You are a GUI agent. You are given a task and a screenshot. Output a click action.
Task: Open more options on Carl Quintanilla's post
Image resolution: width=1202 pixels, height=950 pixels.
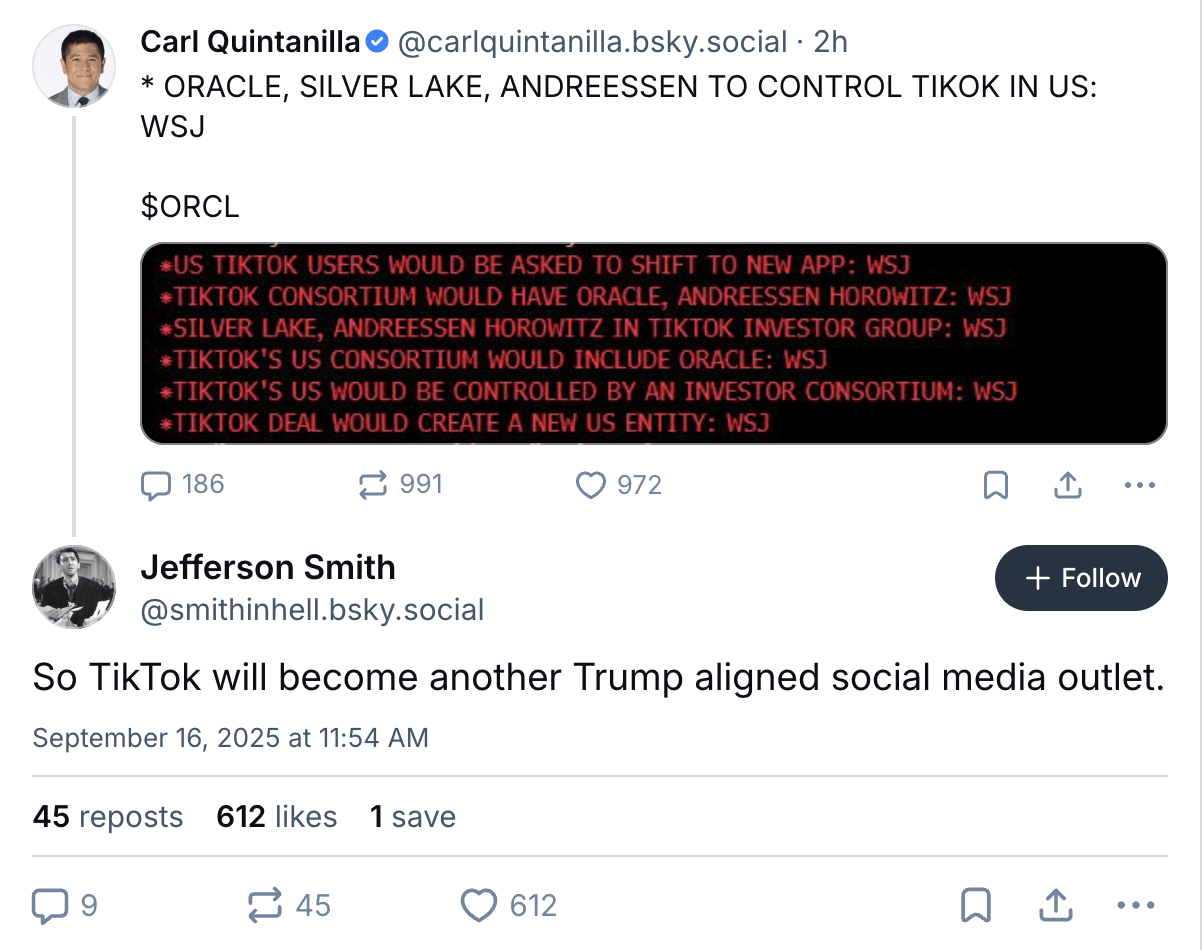1140,486
